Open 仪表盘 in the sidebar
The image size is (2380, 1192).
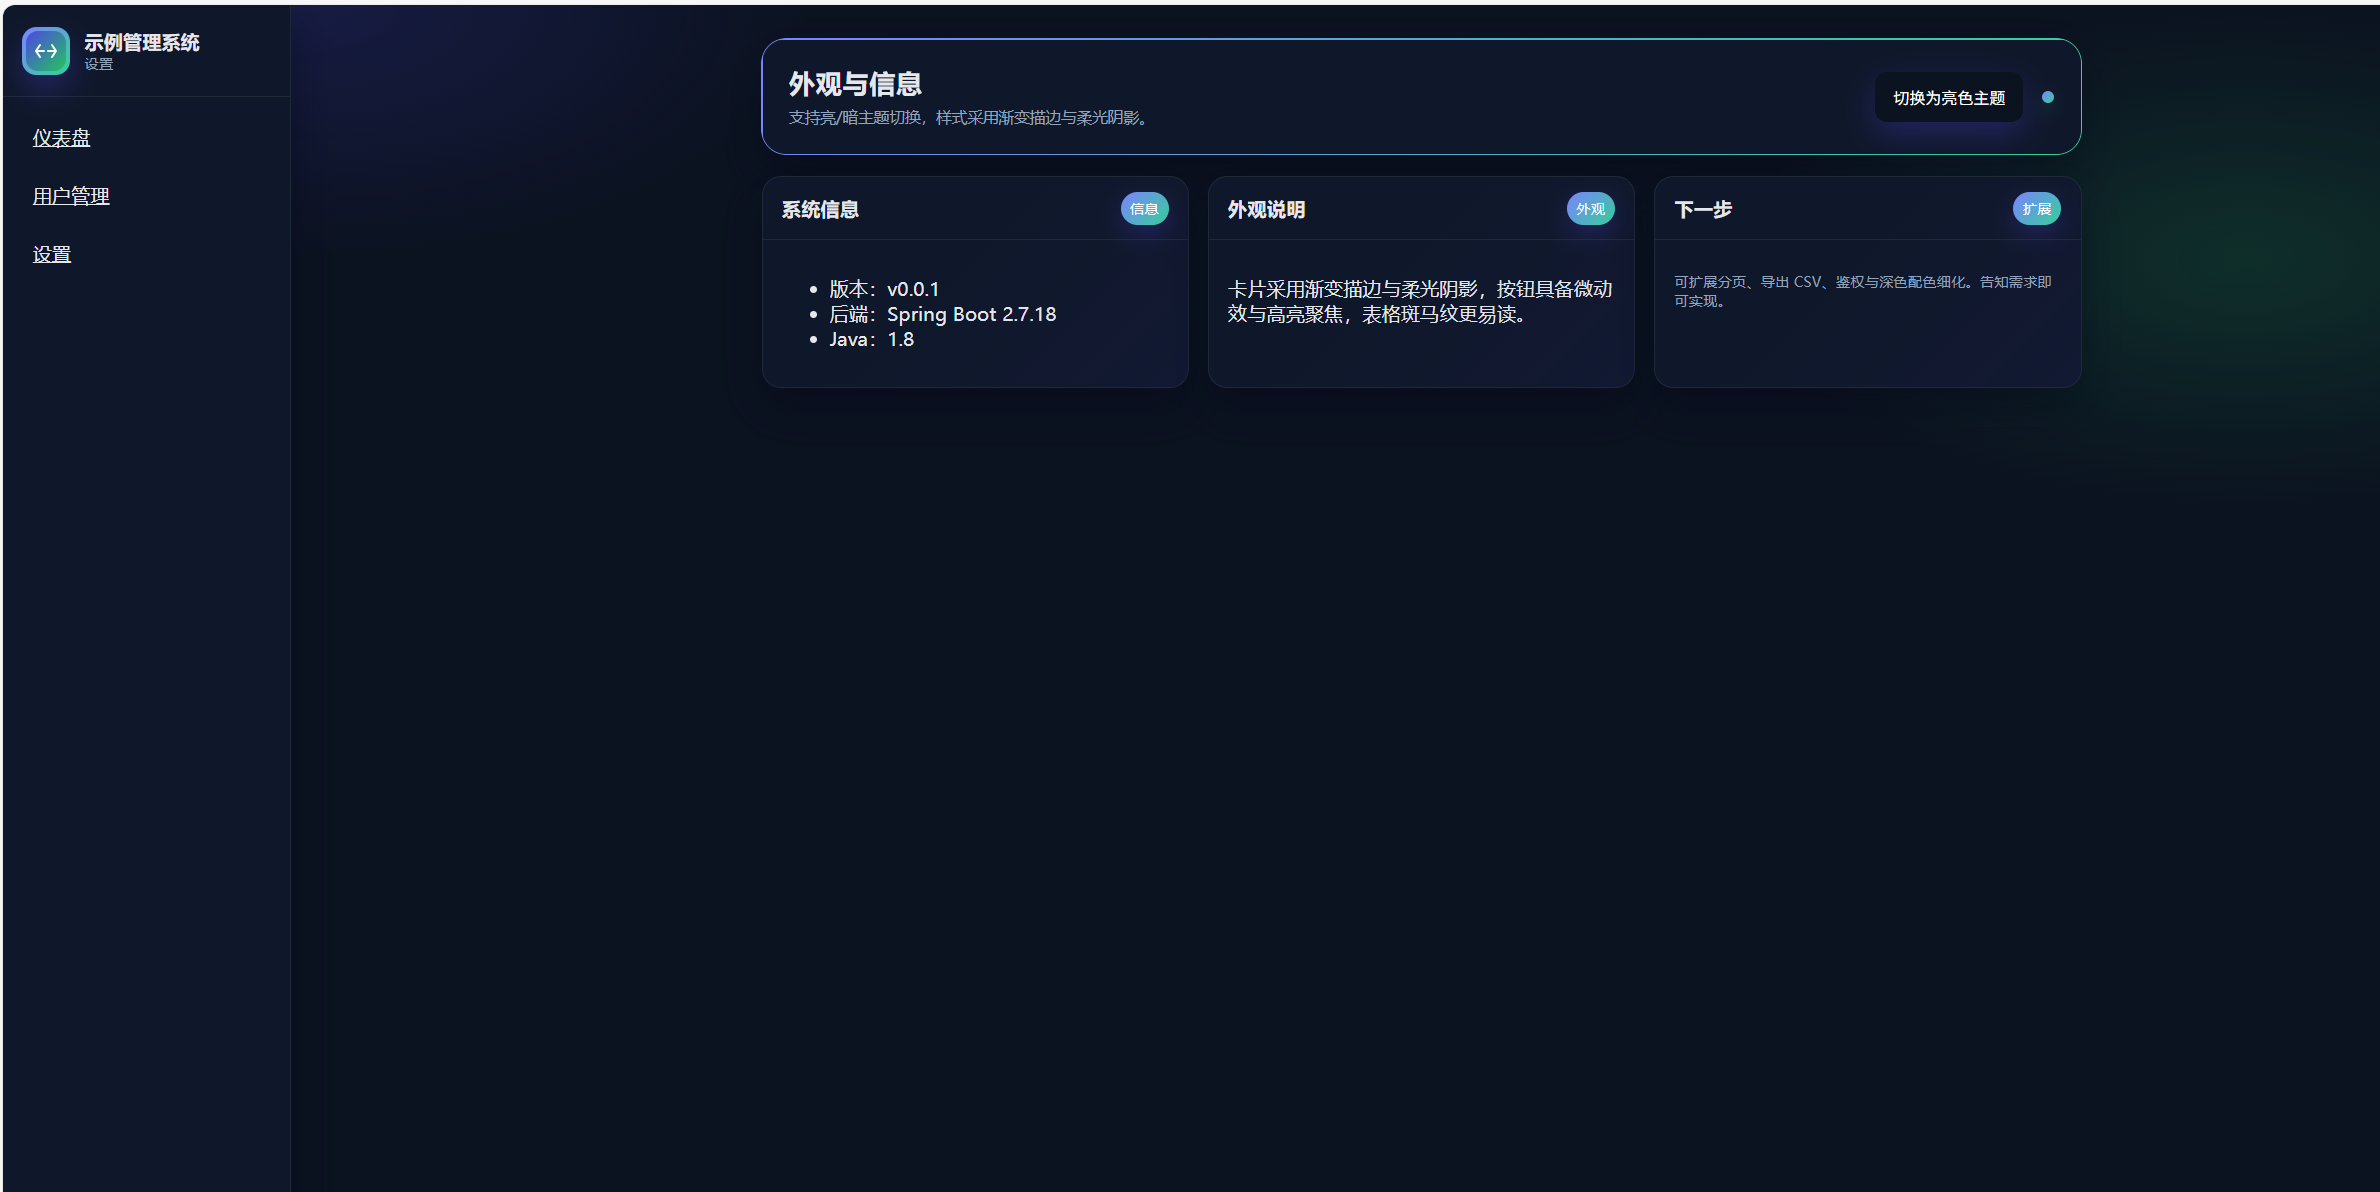pos(61,138)
